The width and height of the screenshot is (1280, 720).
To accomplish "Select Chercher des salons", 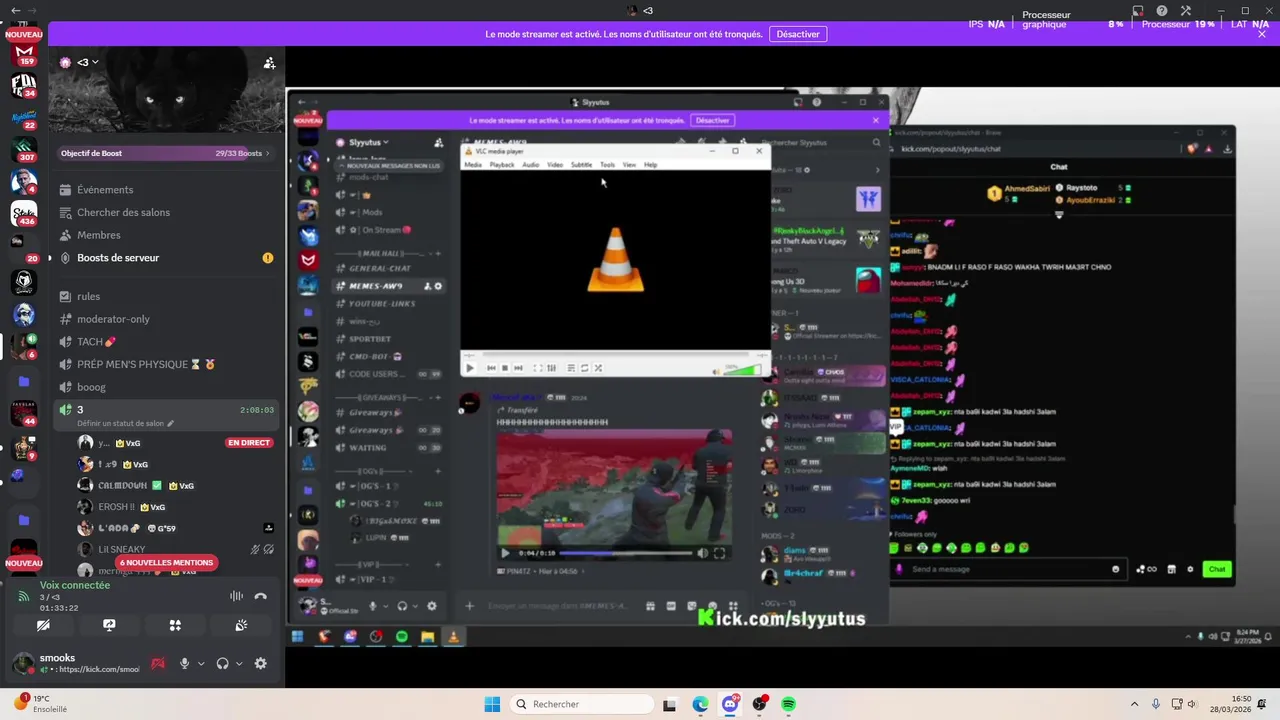I will [165, 212].
